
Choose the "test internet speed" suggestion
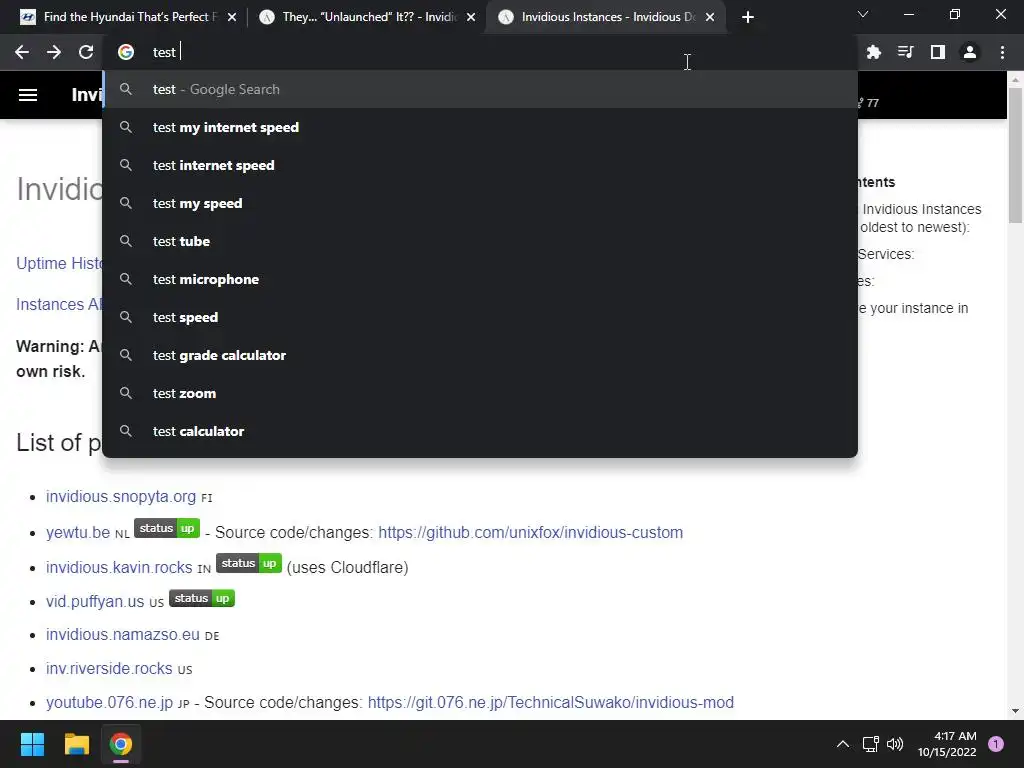pos(480,165)
